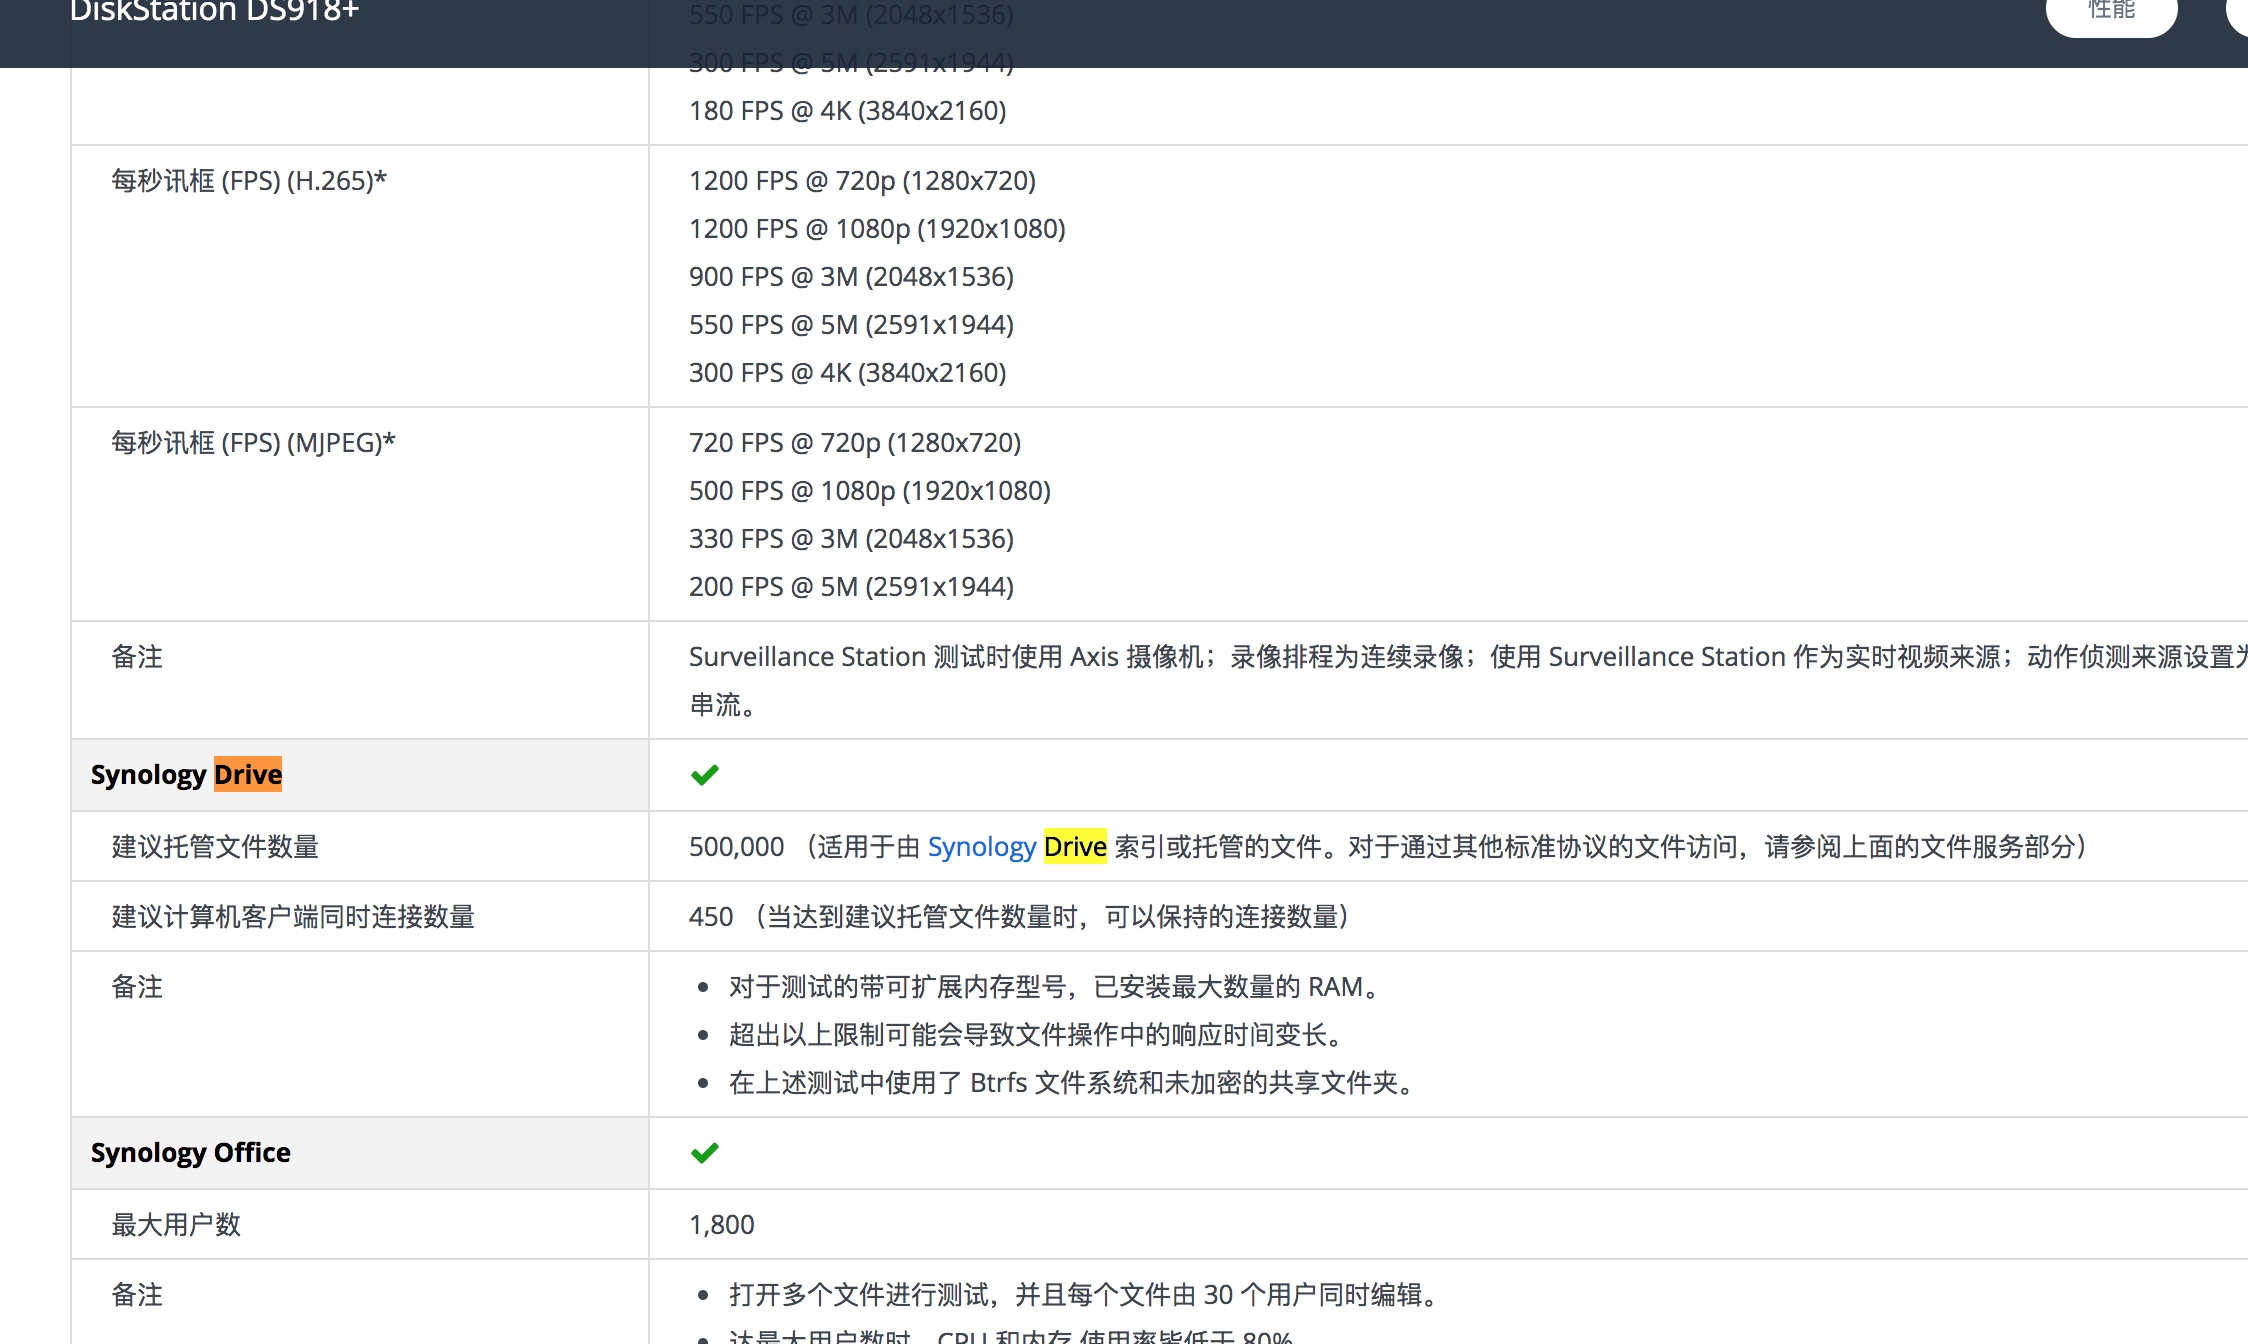Click 500 FPS @ 1080p (1920x1080) value
The width and height of the screenshot is (2248, 1344).
click(870, 491)
